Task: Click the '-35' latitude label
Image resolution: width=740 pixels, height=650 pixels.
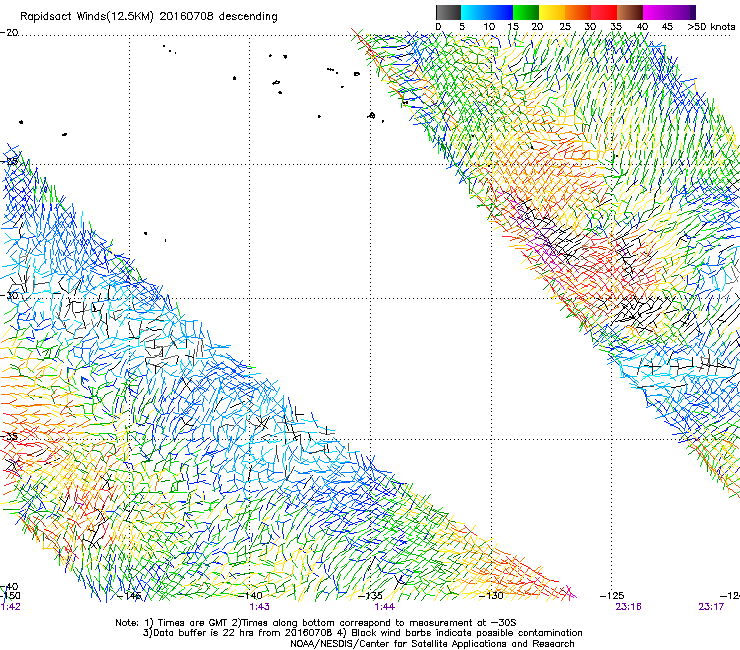Action: click(x=9, y=436)
